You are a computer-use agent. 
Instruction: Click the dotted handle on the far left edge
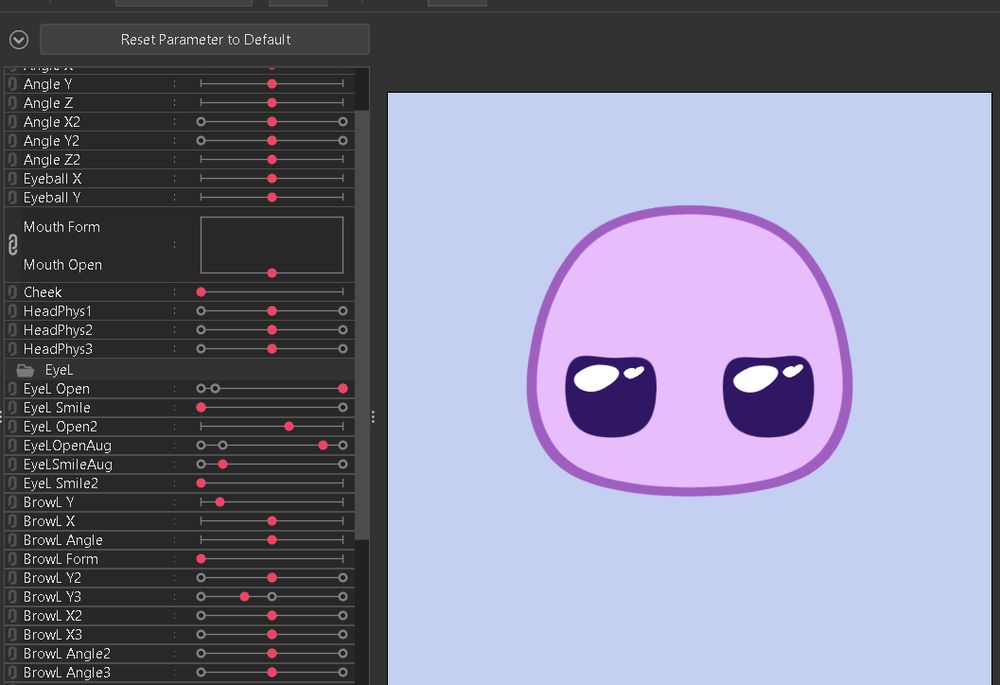click(3, 414)
